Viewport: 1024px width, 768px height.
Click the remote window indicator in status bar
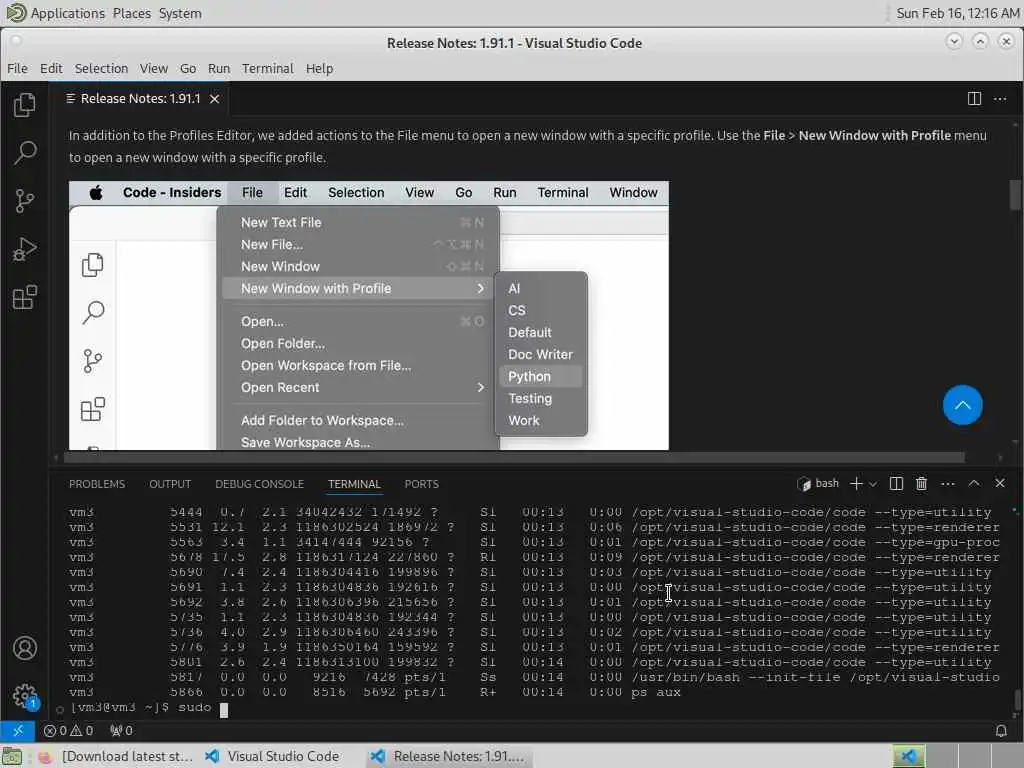[18, 730]
